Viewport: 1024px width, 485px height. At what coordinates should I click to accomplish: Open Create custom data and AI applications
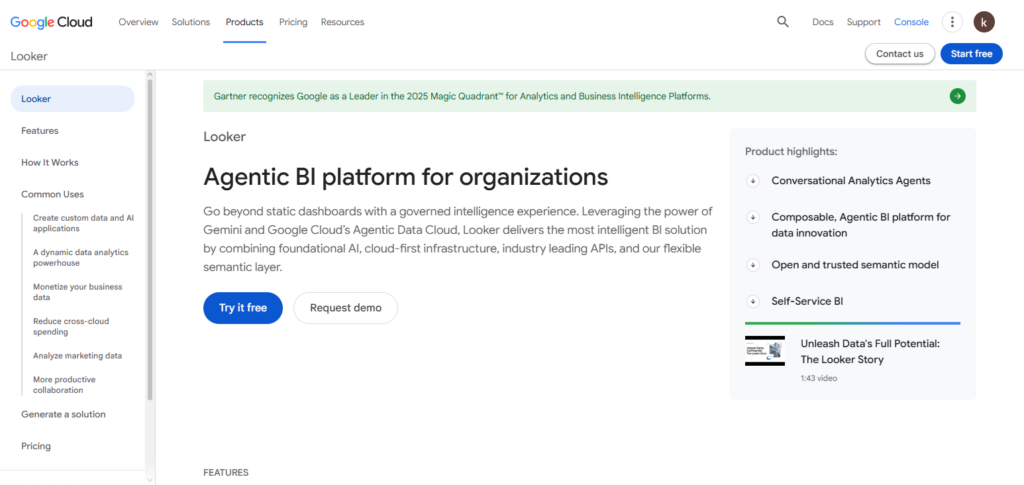tap(84, 223)
